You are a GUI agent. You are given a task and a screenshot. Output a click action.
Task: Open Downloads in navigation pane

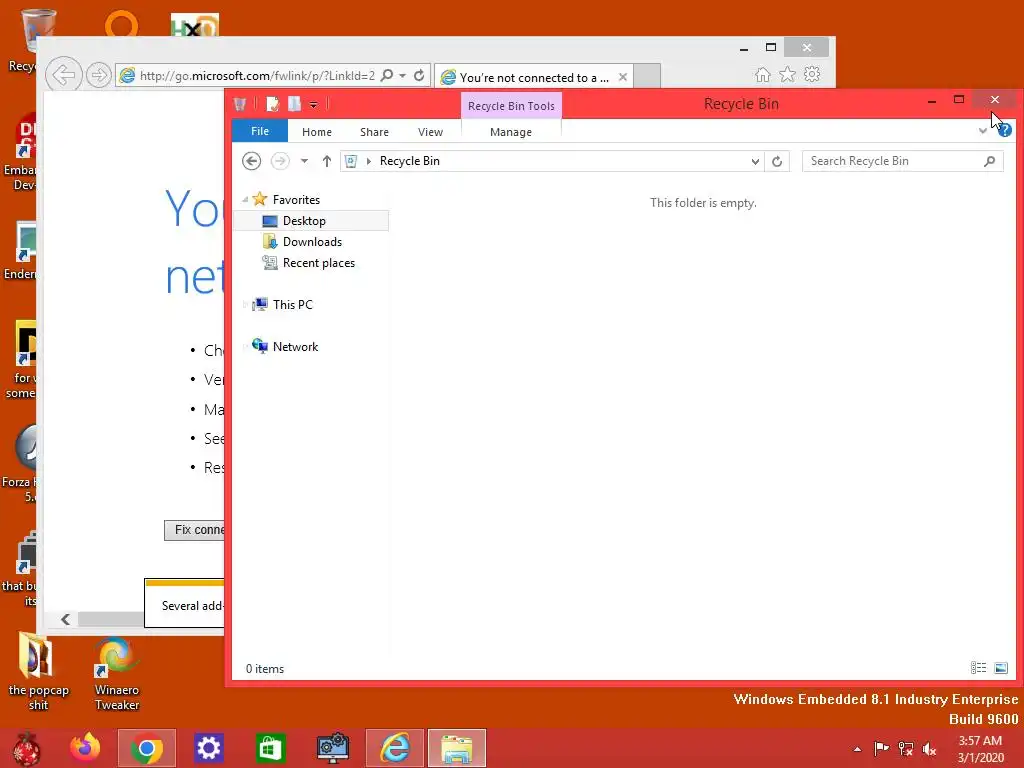[x=312, y=242]
